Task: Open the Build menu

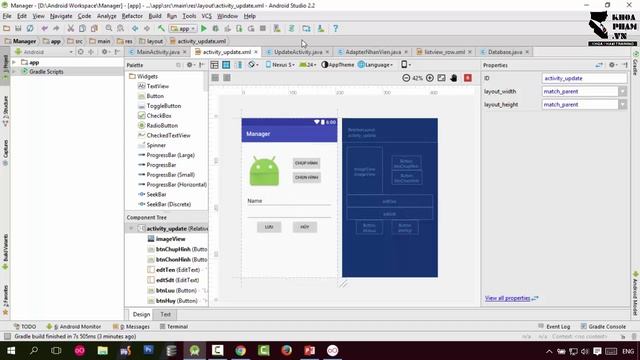Action: [155, 16]
